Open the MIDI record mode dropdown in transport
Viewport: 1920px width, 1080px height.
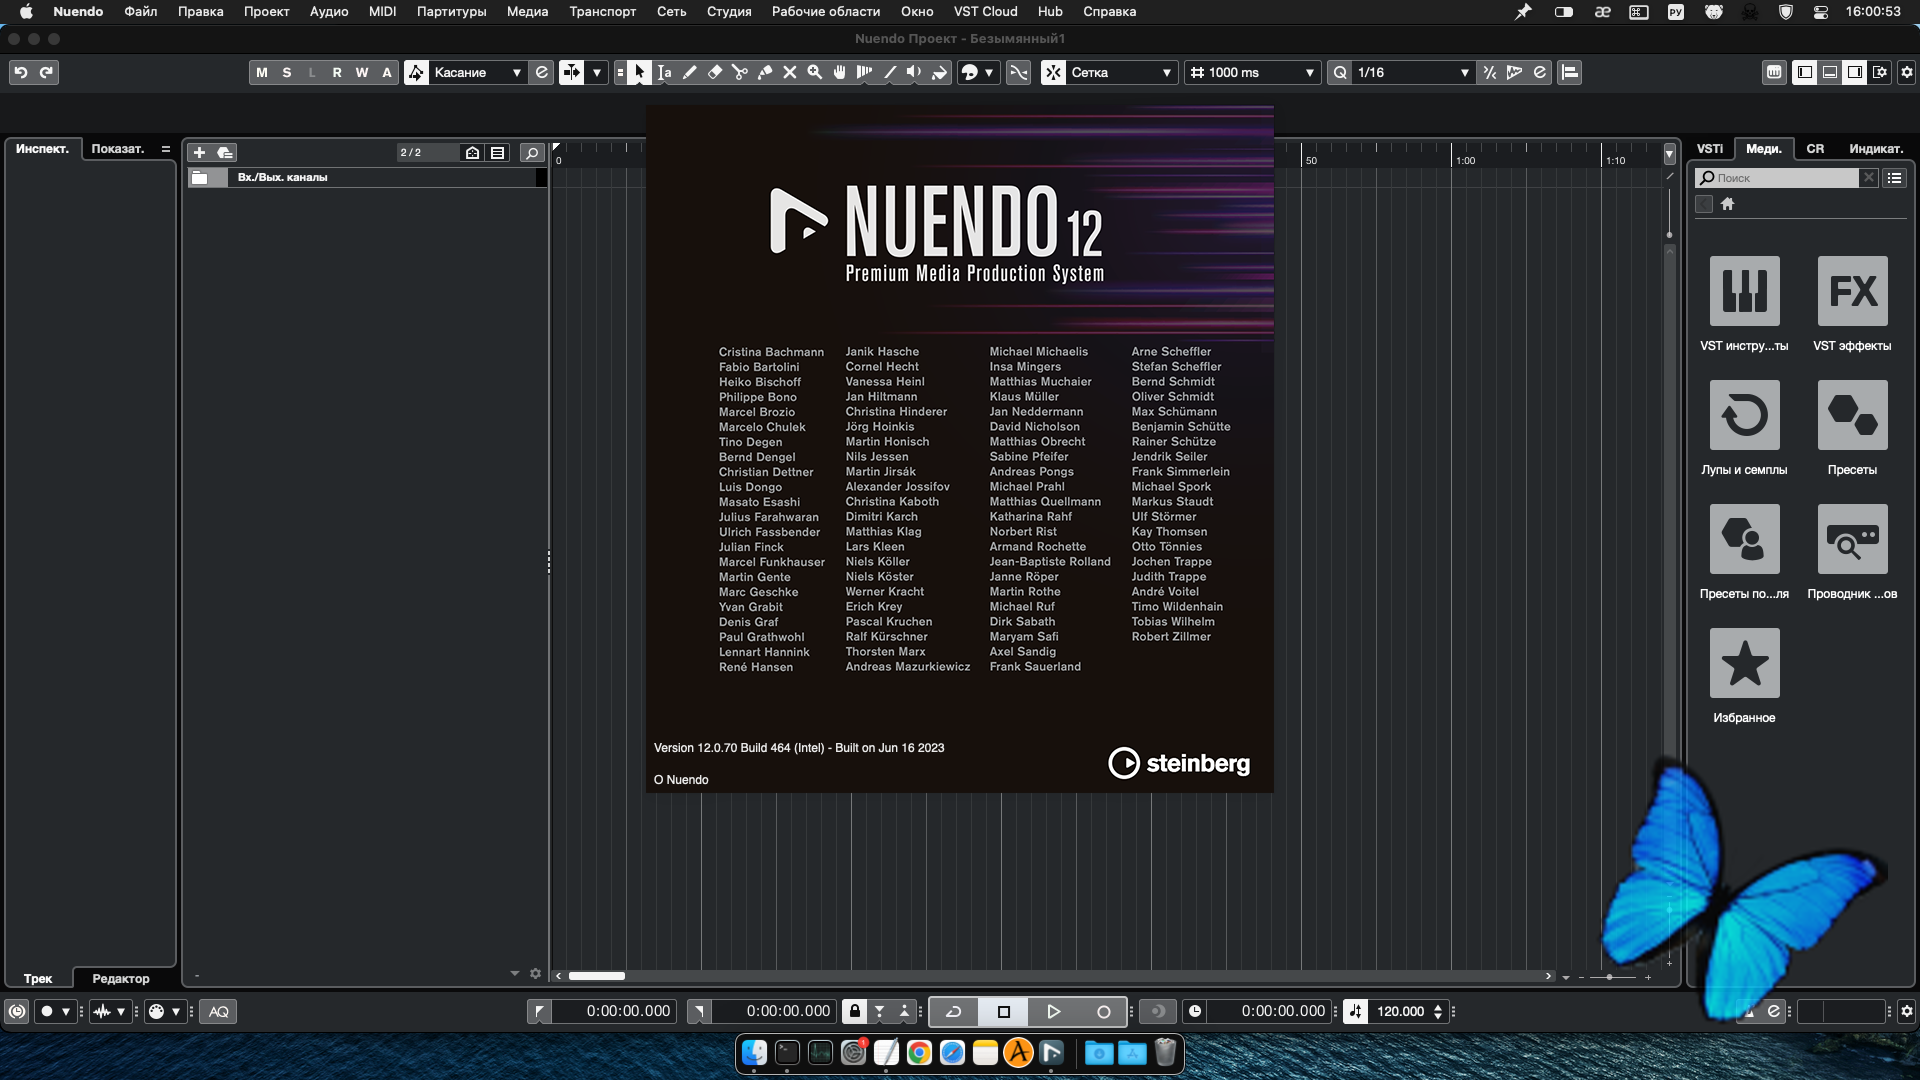(x=165, y=1011)
